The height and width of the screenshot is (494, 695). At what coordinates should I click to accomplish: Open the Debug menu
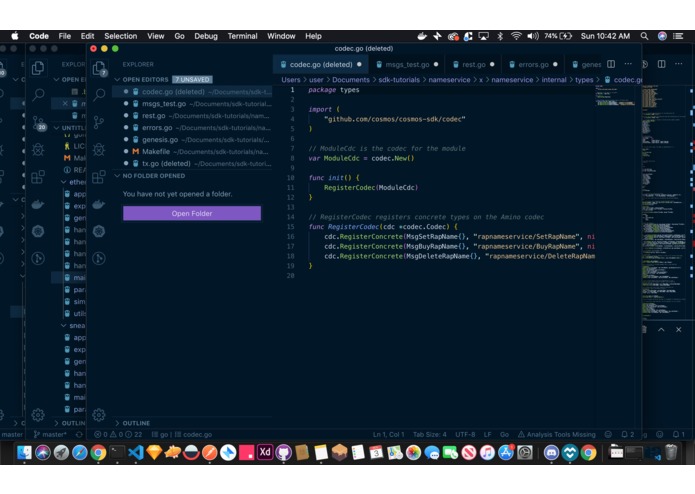click(206, 36)
